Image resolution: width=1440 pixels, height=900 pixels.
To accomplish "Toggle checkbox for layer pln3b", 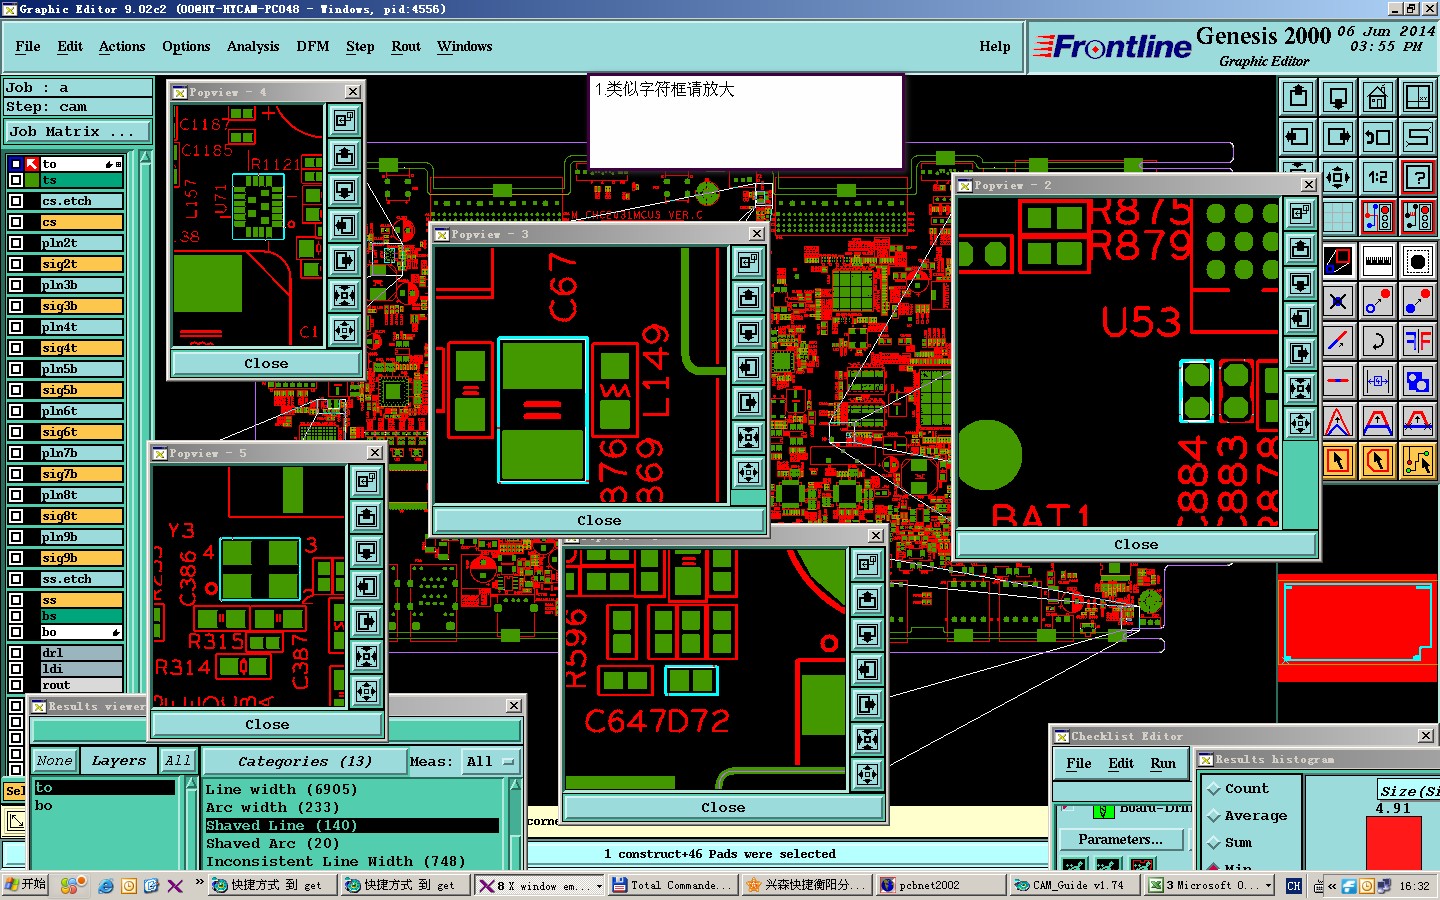I will pyautogui.click(x=16, y=285).
